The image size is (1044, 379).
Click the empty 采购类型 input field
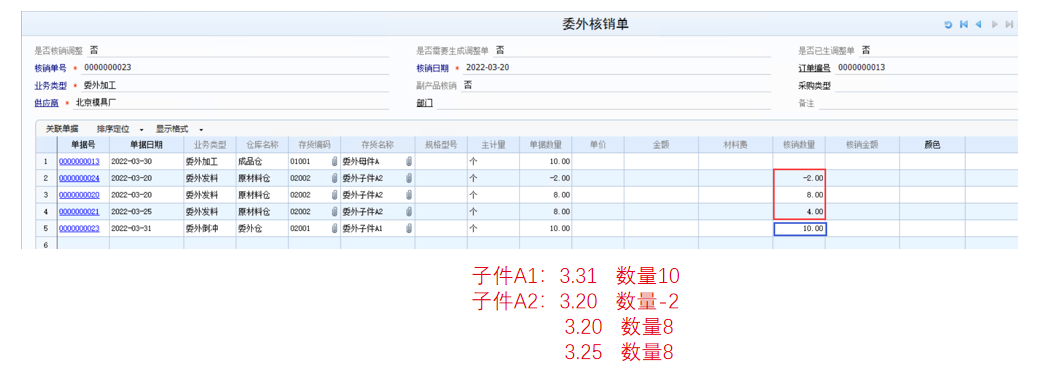pos(926,85)
